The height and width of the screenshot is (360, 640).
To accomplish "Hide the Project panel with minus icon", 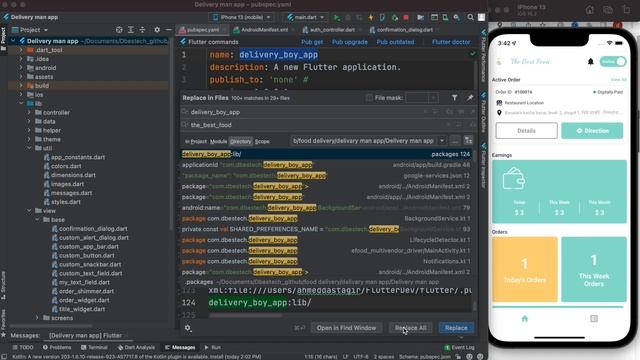I will 169,30.
